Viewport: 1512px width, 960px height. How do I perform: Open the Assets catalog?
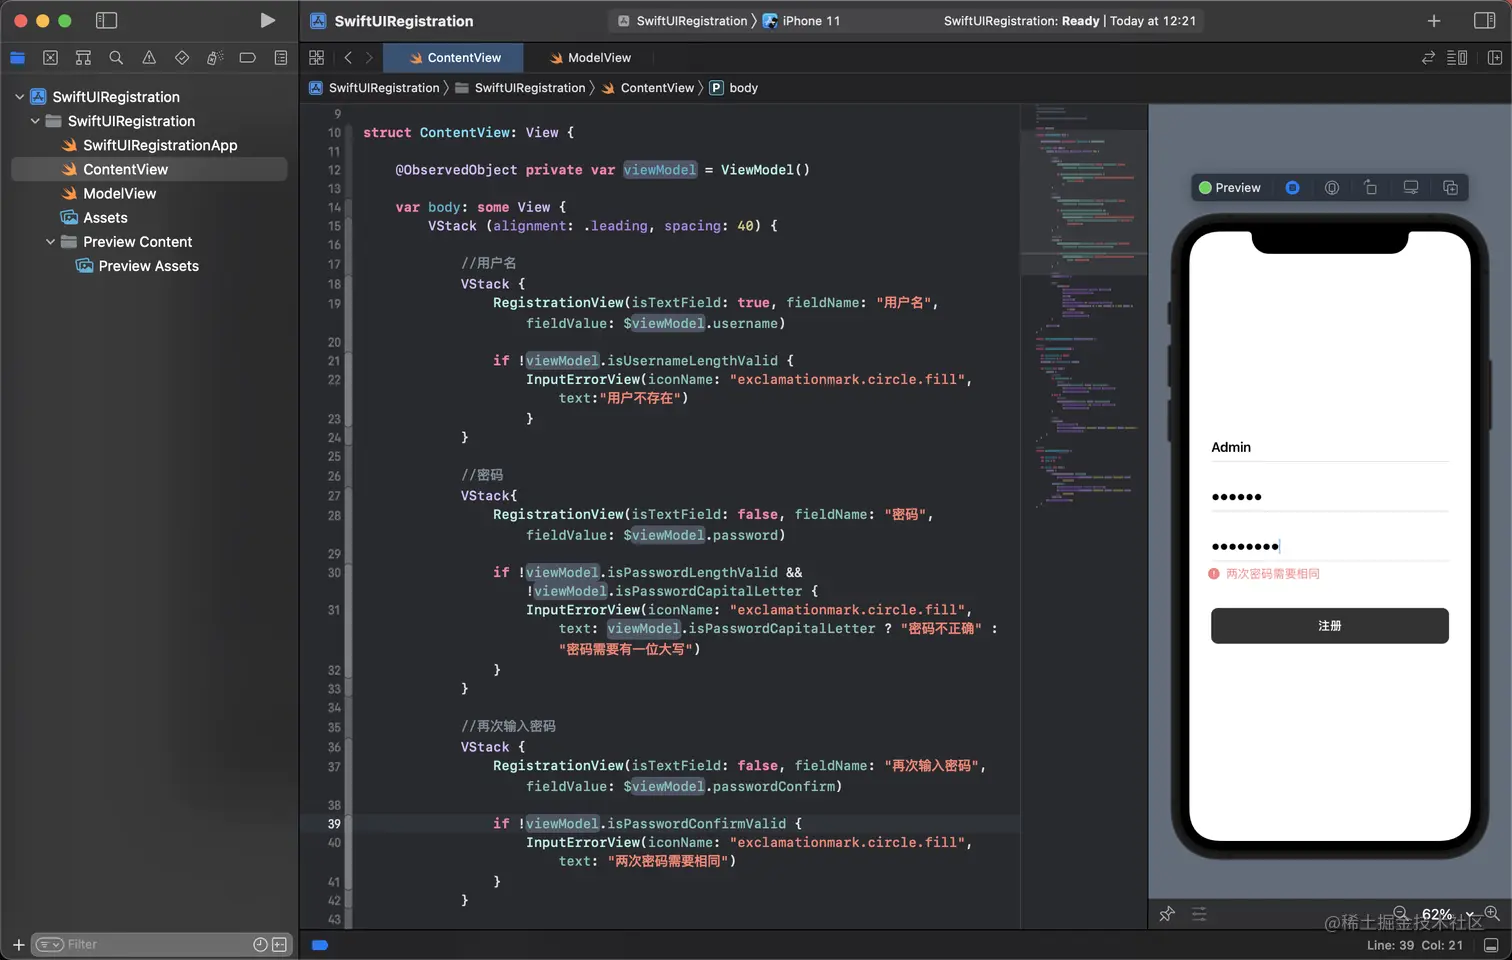tap(94, 218)
